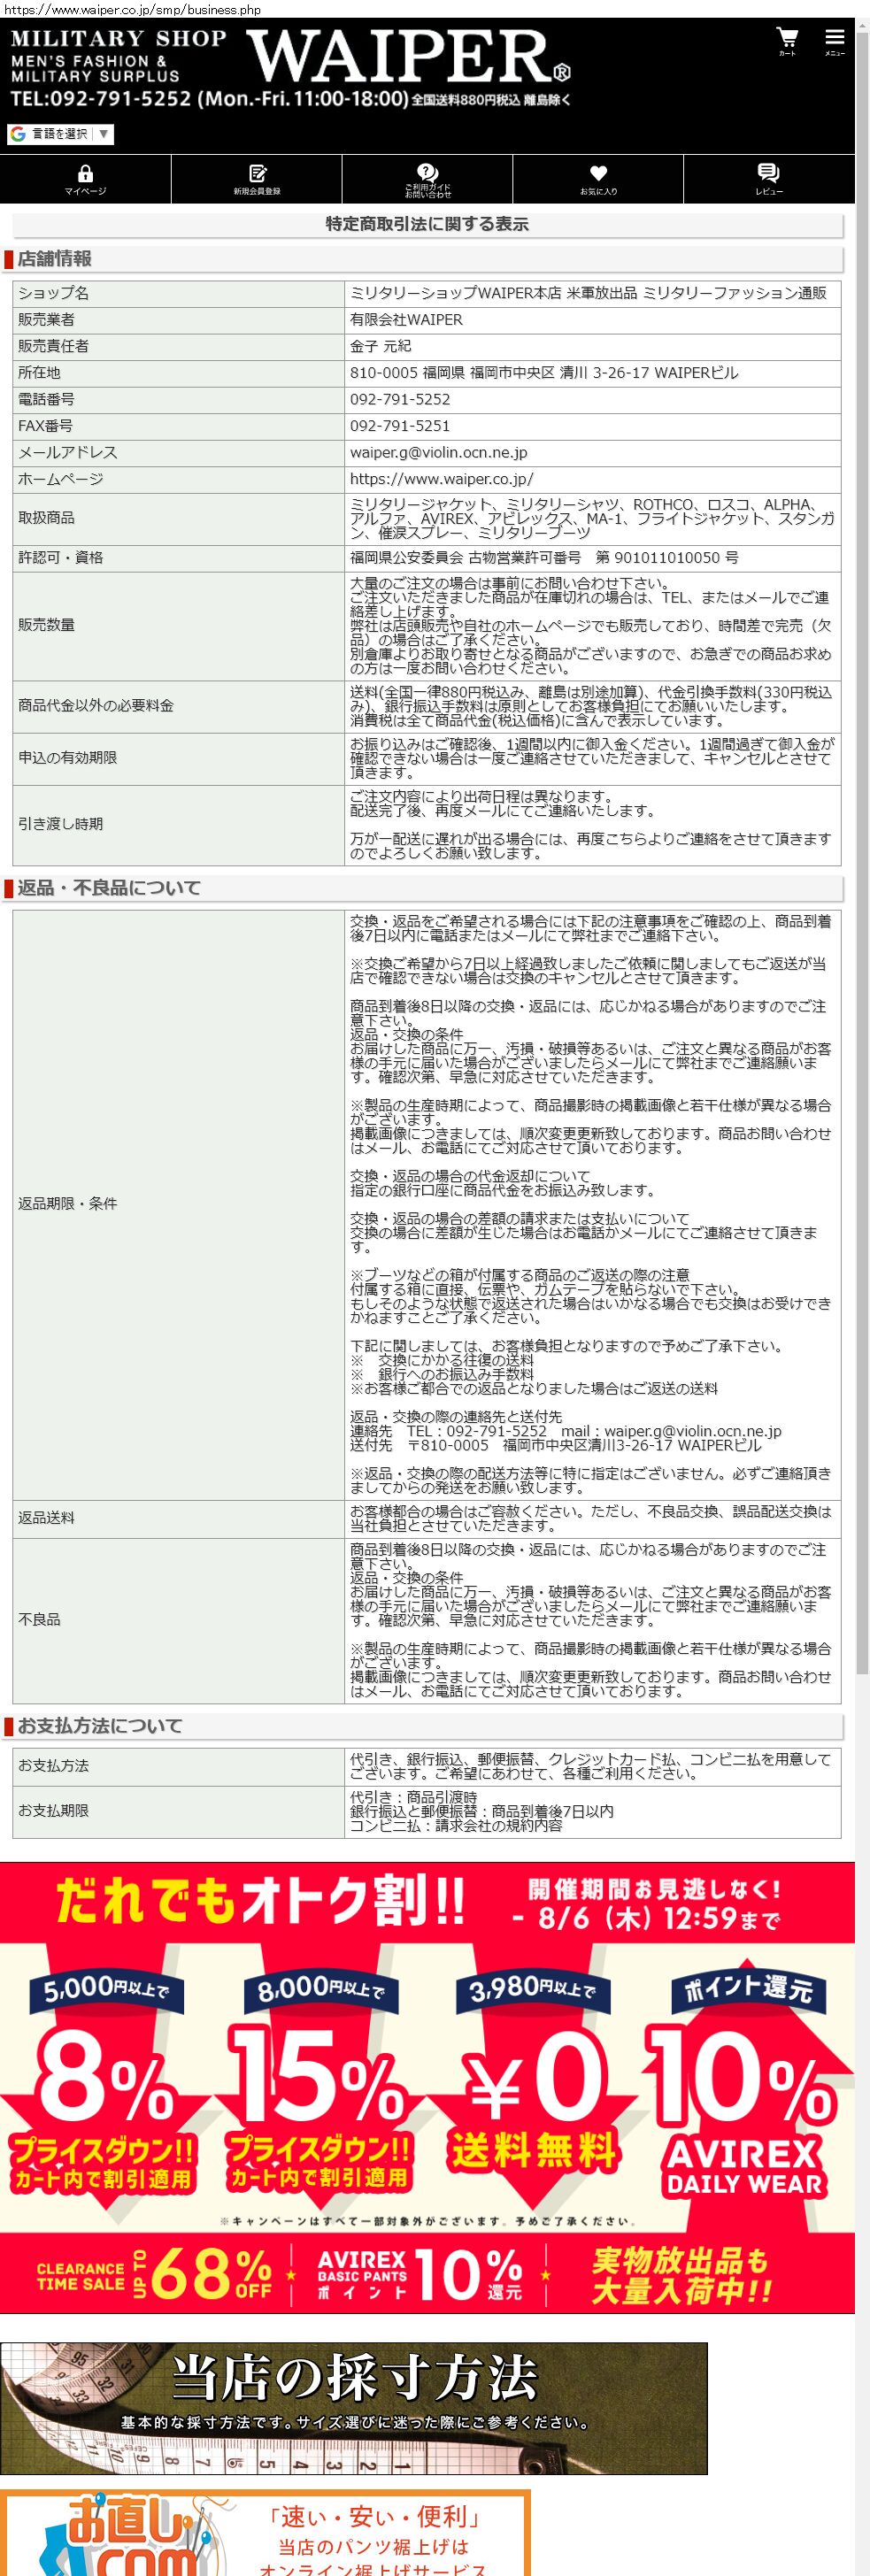Screen dimensions: 870x2576
Task: Click the ショップ名 row label
Action: (x=53, y=293)
